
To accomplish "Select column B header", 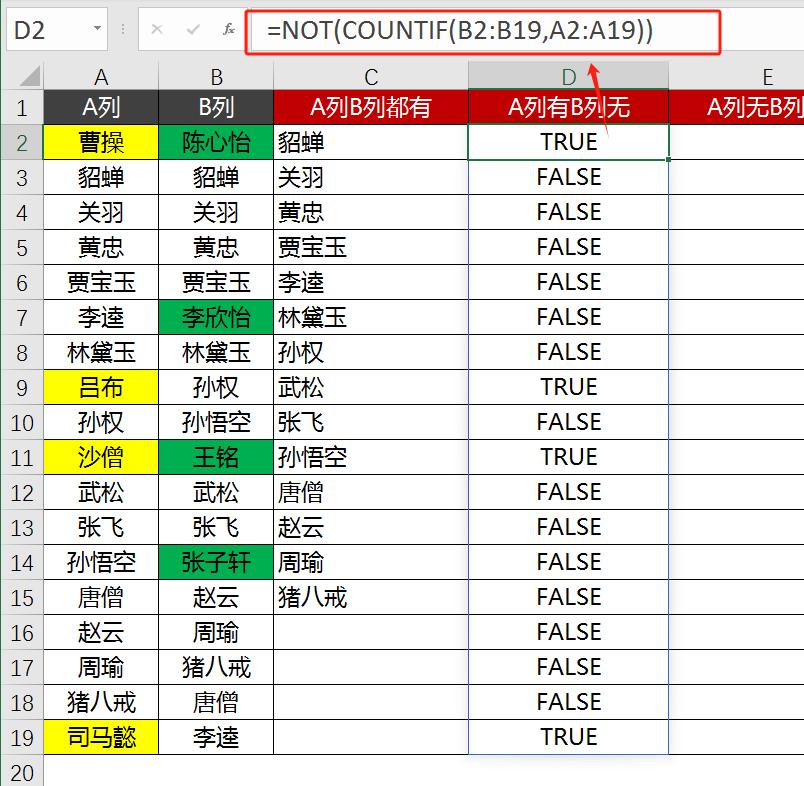I will coord(216,77).
